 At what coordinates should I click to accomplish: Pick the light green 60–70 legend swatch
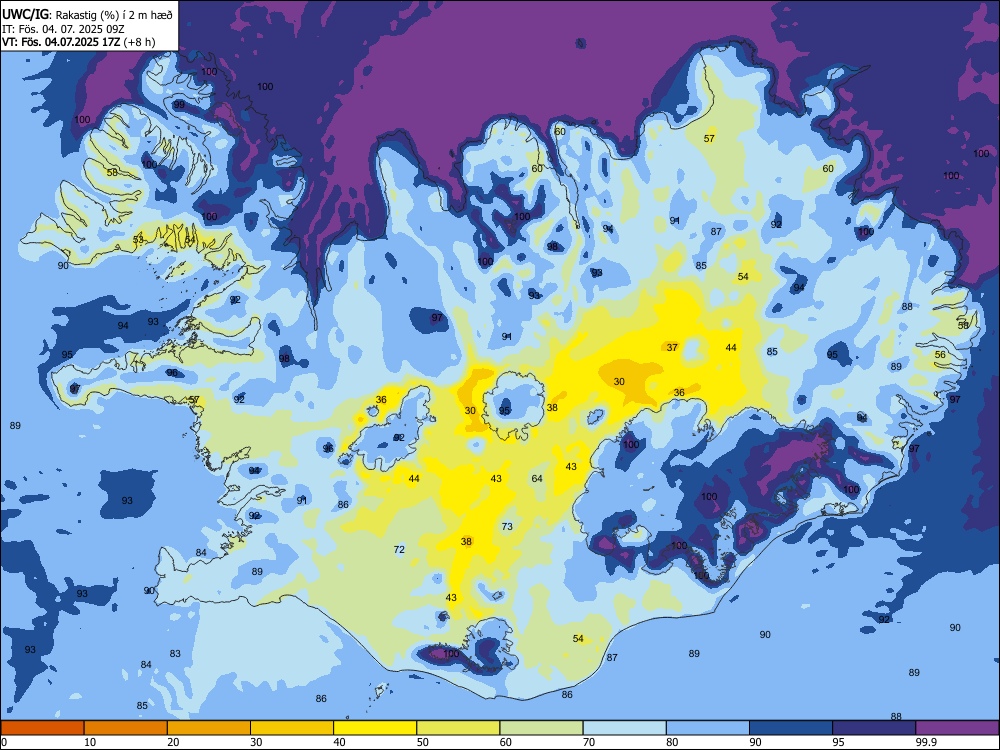point(541,728)
